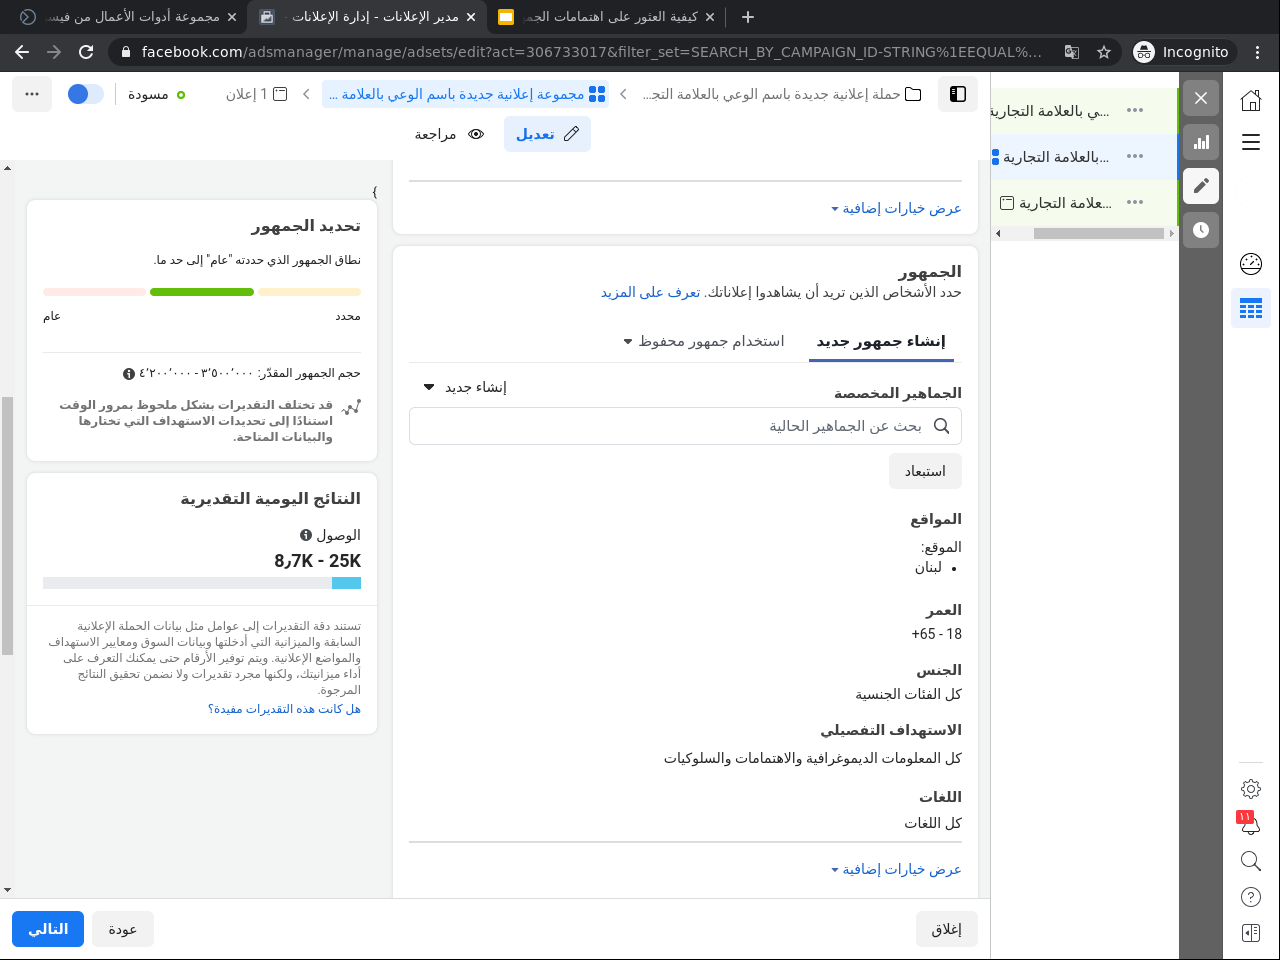The height and width of the screenshot is (960, 1280).
Task: Click the بحث عن الجماهير الحالية search field
Action: point(685,426)
